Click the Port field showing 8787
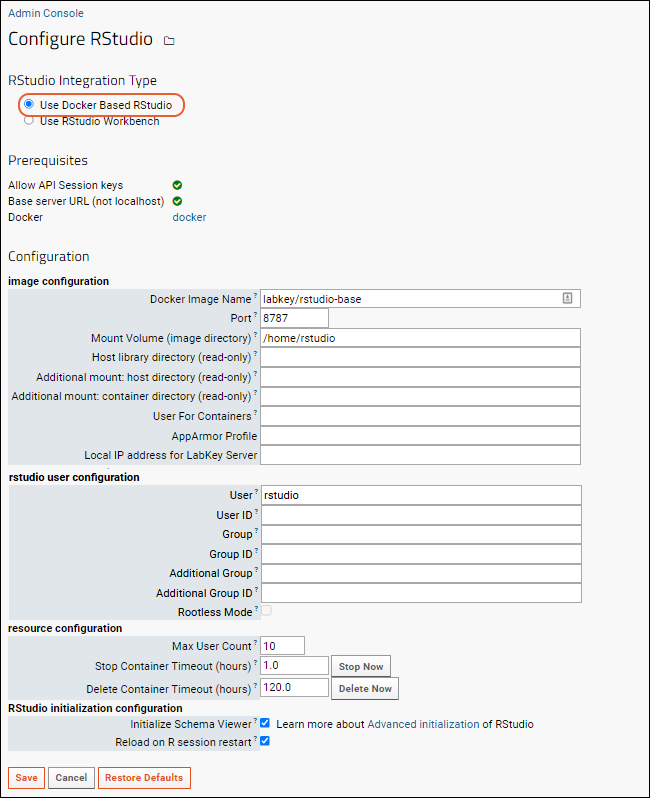Image resolution: width=650 pixels, height=798 pixels. pyautogui.click(x=294, y=318)
